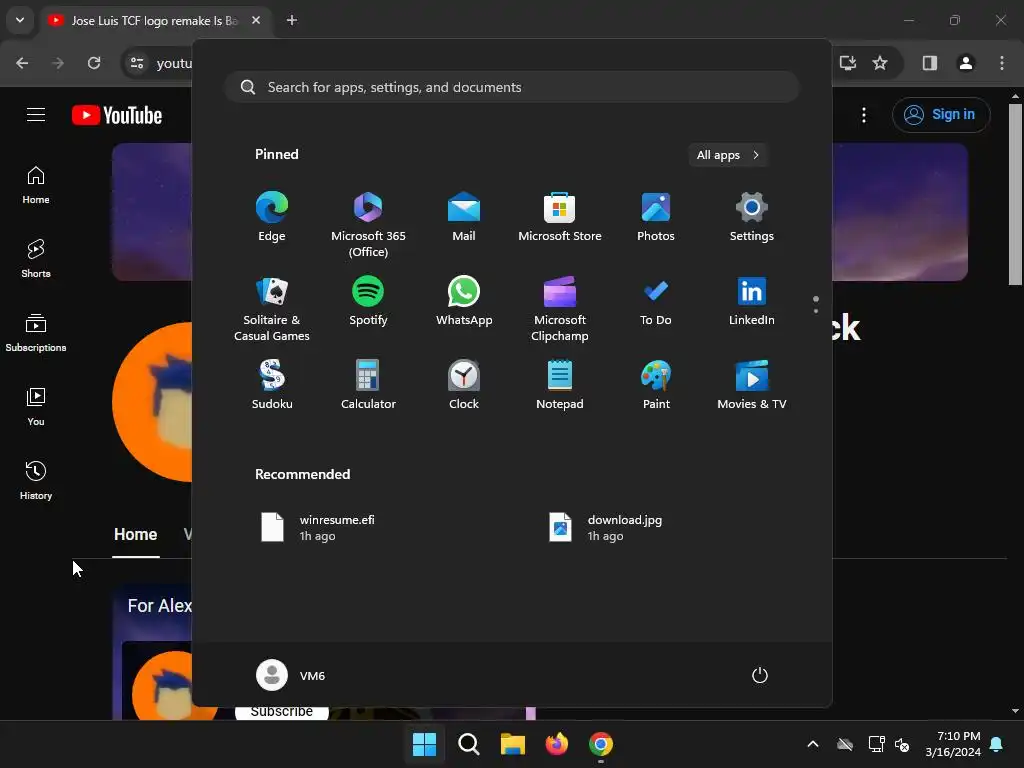Image resolution: width=1024 pixels, height=768 pixels.
Task: Launch Notepad from pinned apps
Action: pyautogui.click(x=560, y=385)
